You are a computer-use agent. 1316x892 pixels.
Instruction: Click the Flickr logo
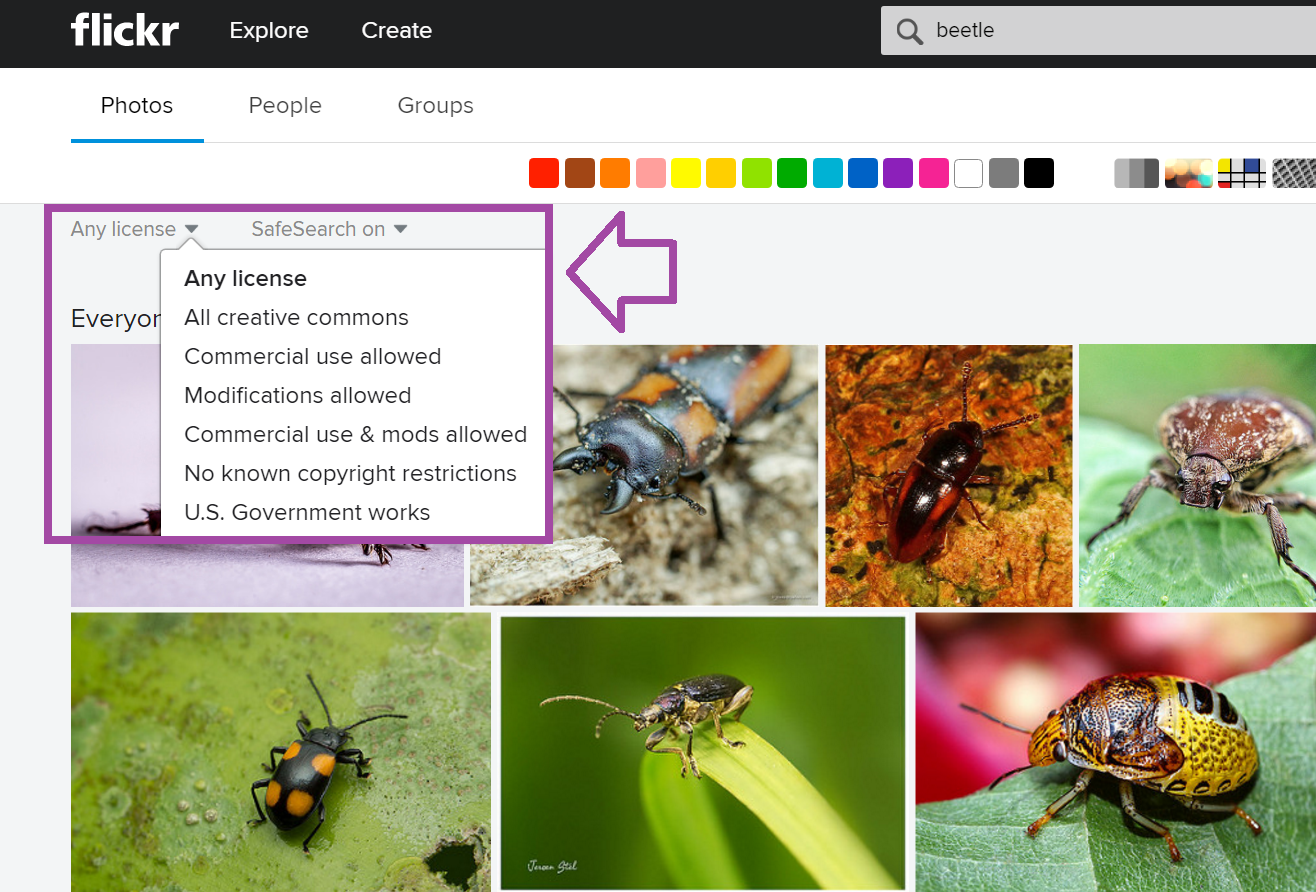pyautogui.click(x=124, y=30)
